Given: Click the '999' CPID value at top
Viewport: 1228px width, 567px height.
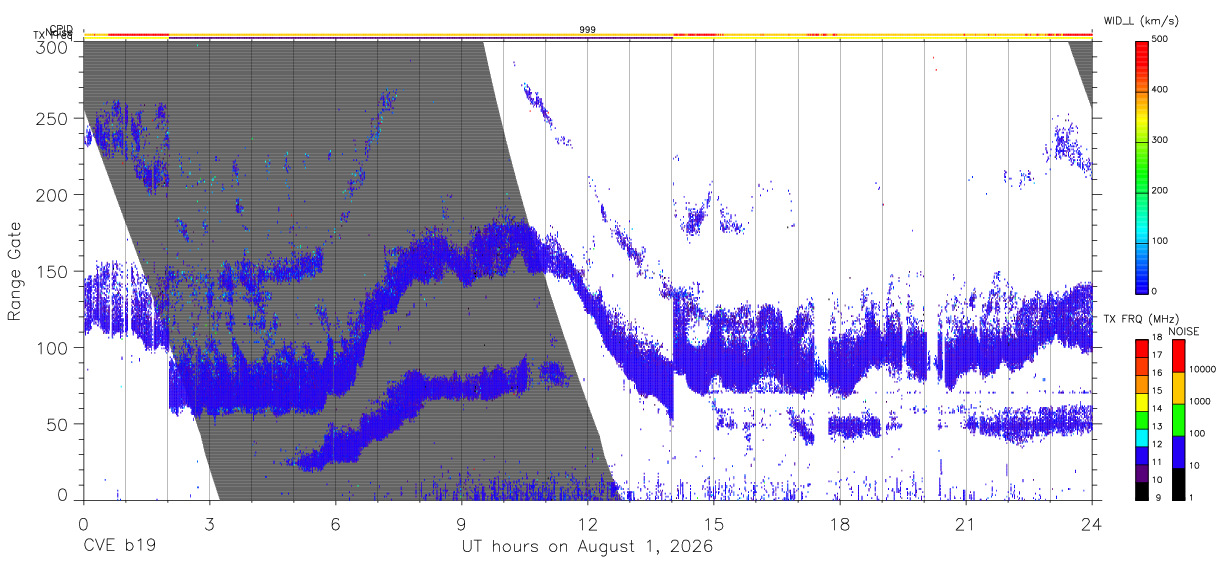Looking at the screenshot, I should 587,30.
